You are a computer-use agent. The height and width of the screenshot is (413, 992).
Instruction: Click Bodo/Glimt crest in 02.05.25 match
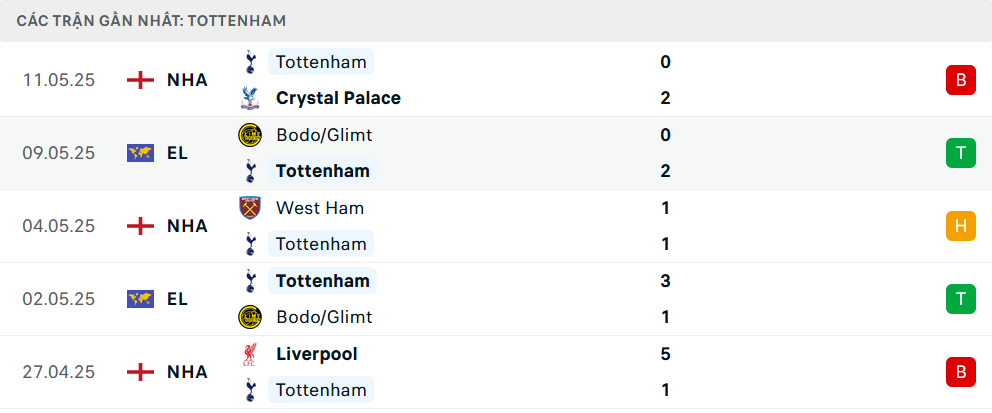click(x=249, y=317)
